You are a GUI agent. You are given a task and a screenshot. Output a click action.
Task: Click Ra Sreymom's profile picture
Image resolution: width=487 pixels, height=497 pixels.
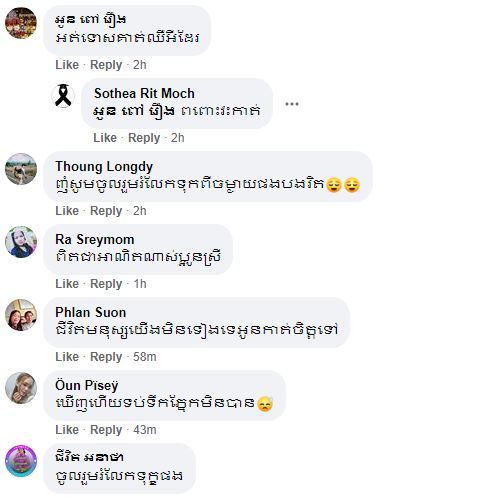(21, 242)
